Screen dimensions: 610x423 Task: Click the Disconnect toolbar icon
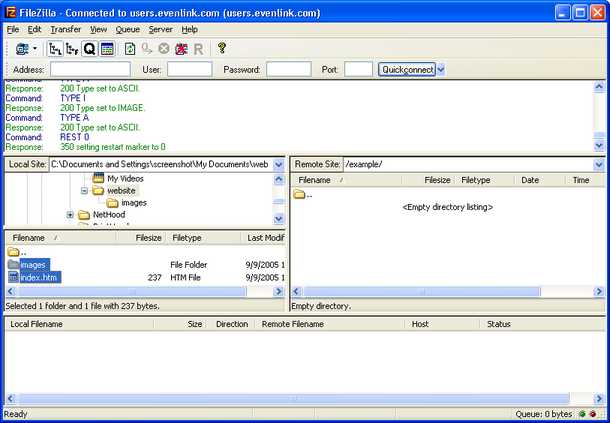(x=181, y=49)
